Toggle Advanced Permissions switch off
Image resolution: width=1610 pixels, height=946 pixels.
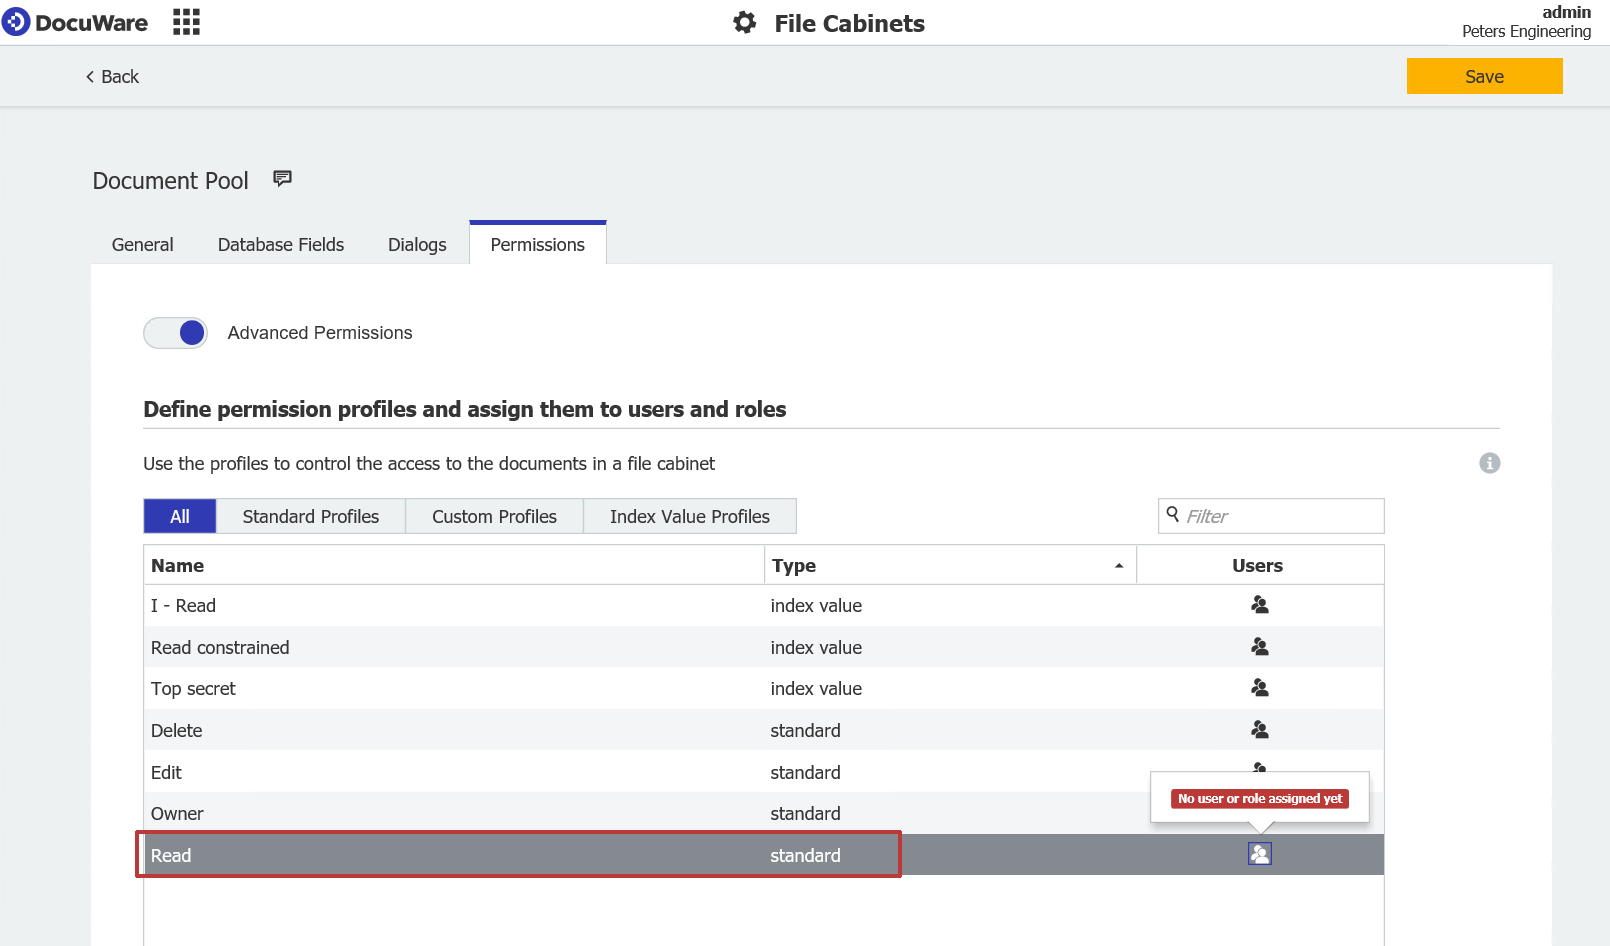(x=176, y=333)
